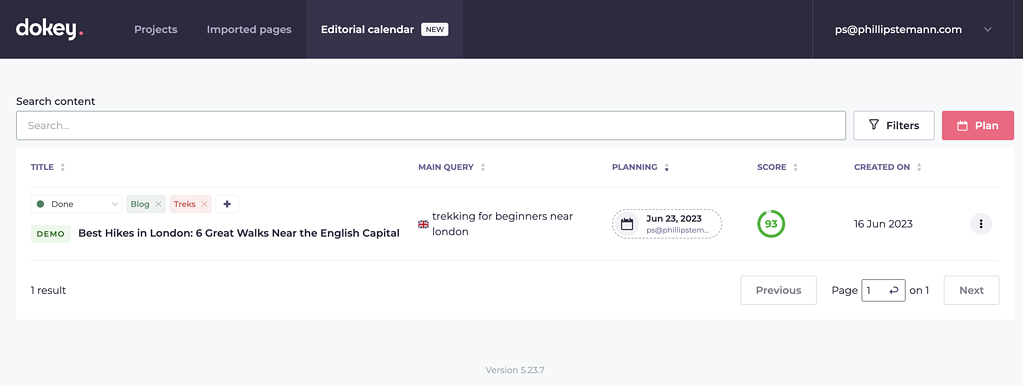Open the three-dot row actions menu

(981, 224)
